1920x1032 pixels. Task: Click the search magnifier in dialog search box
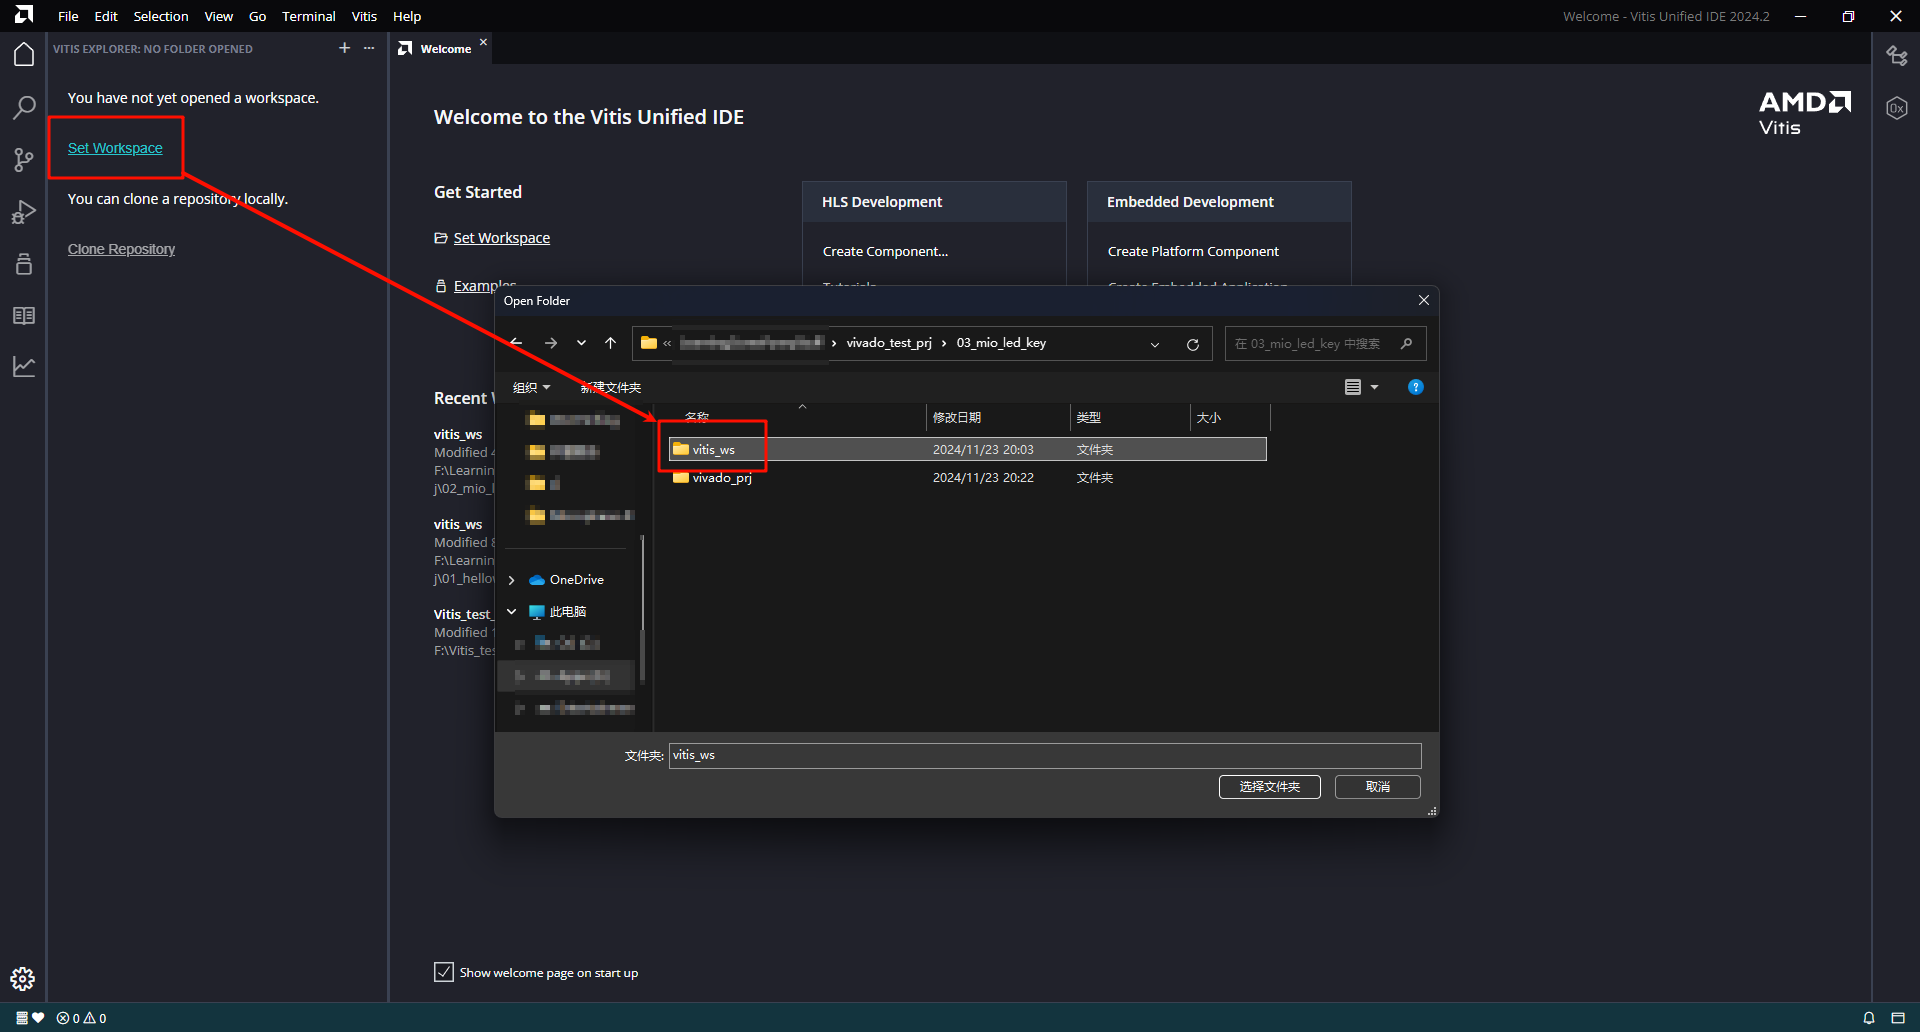(x=1407, y=344)
